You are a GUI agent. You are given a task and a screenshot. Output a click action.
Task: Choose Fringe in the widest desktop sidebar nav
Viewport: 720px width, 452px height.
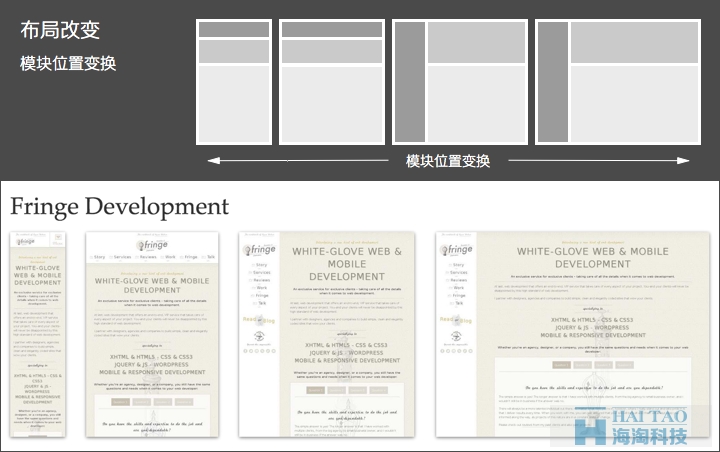click(457, 296)
